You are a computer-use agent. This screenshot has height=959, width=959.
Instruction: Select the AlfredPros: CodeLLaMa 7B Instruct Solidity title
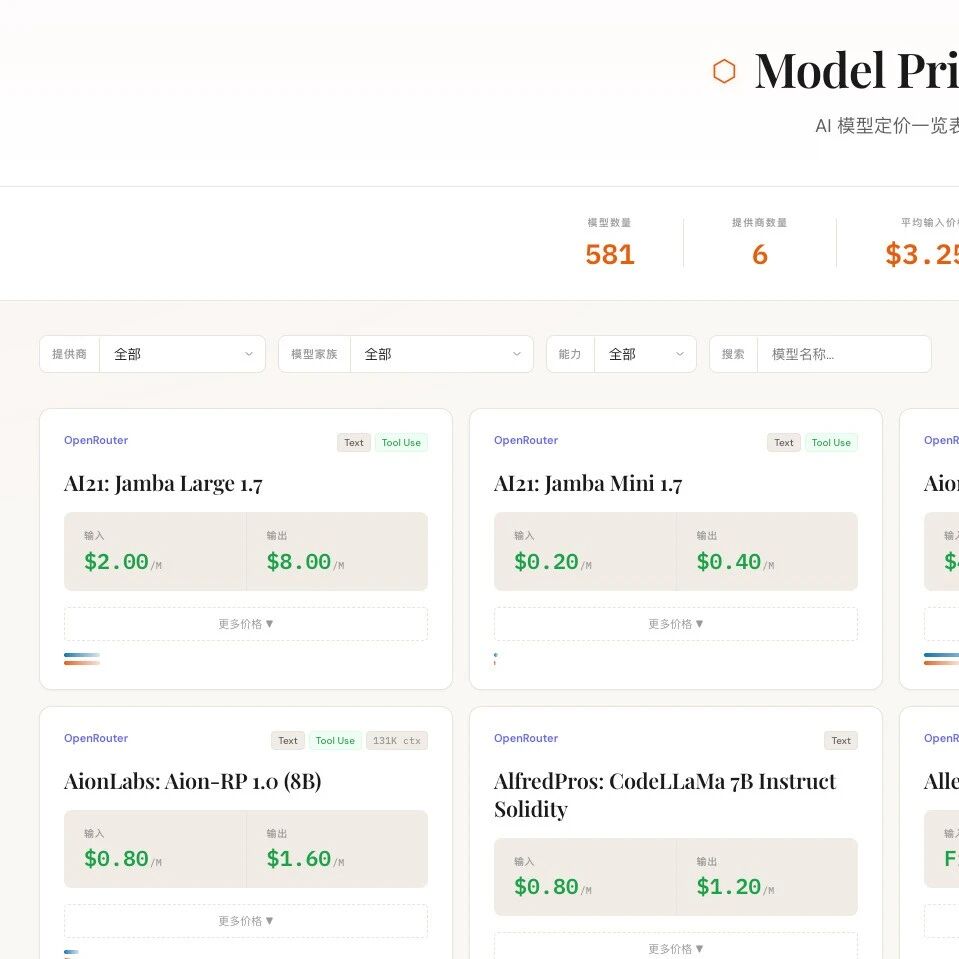pos(665,795)
